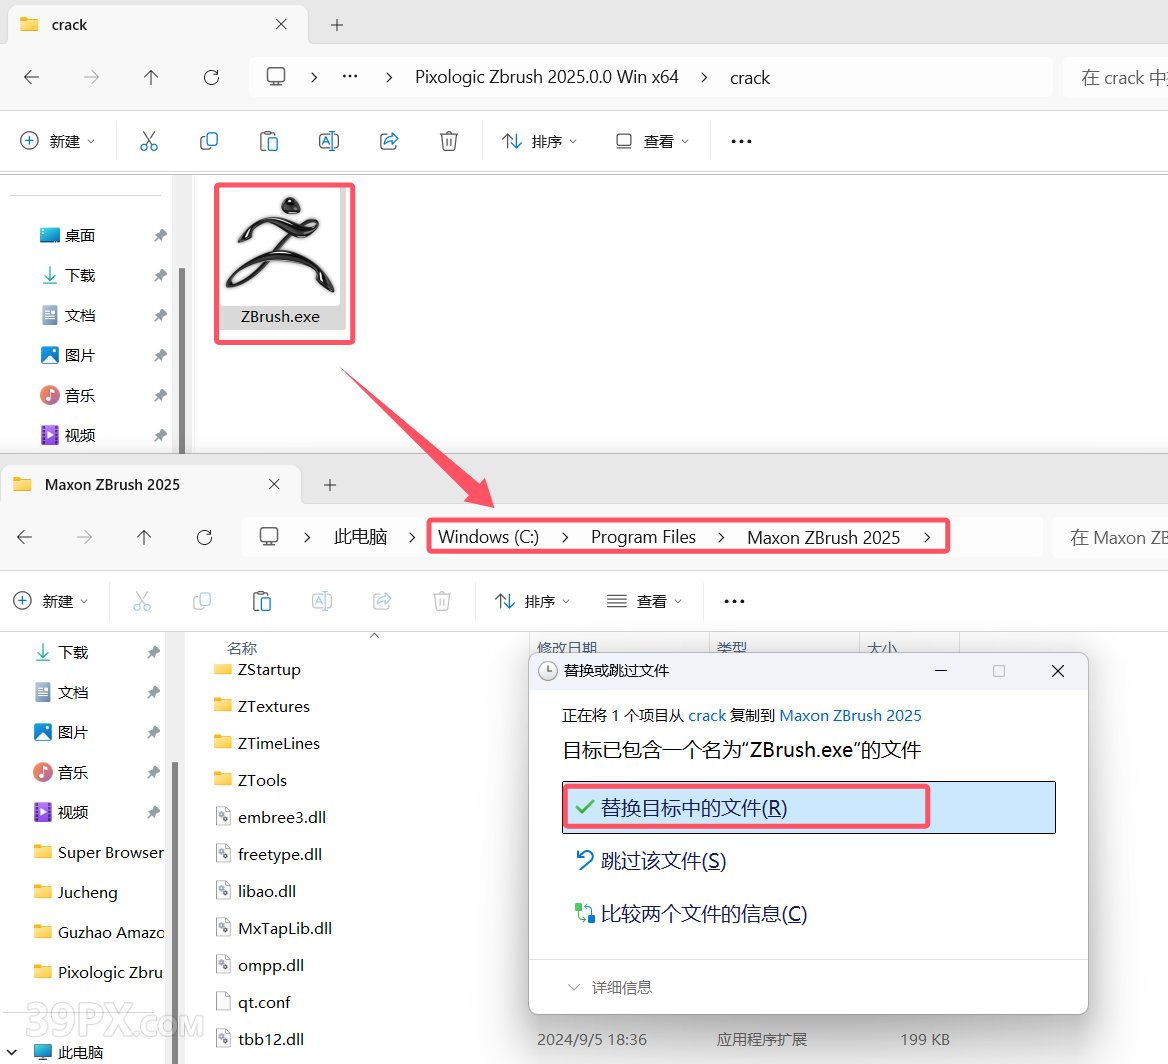The height and width of the screenshot is (1064, 1168).
Task: Choose 替换目标中的文件(R) option
Action: pos(808,808)
